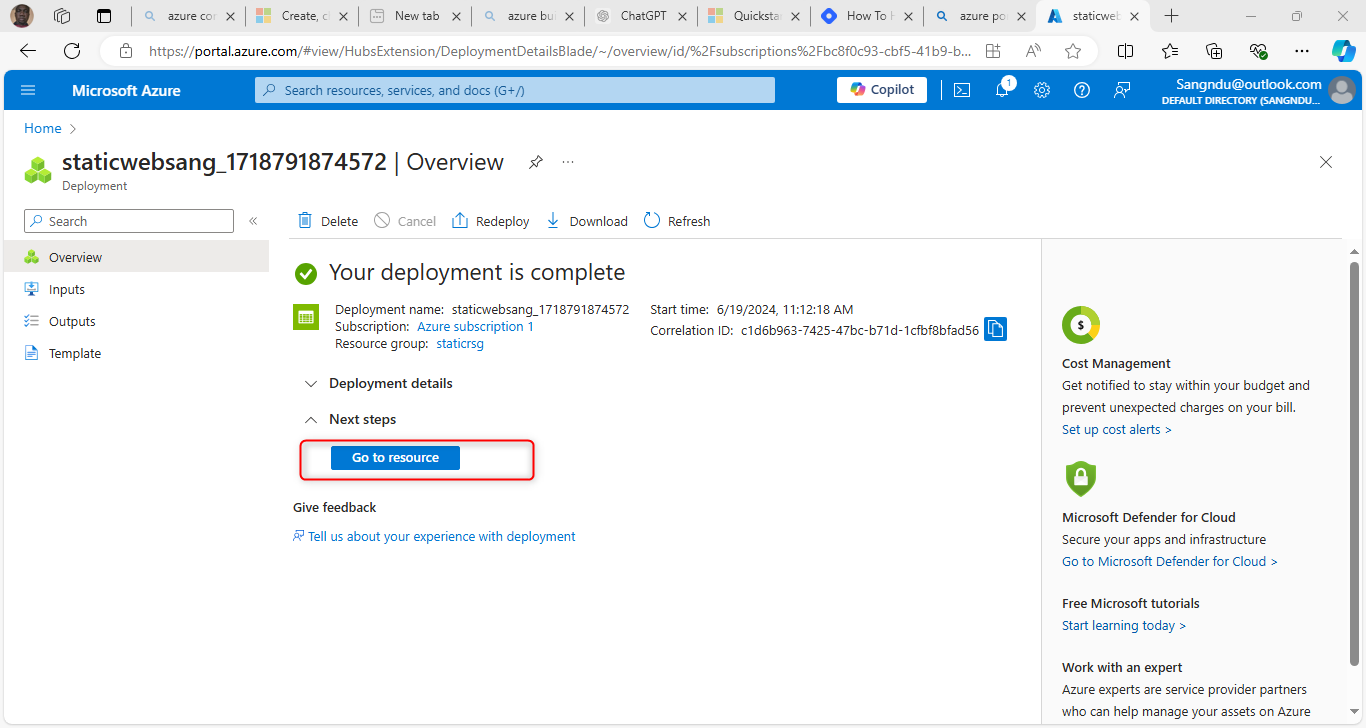This screenshot has width=1366, height=728.
Task: Open the Azure portal hamburger menu
Action: pos(28,90)
